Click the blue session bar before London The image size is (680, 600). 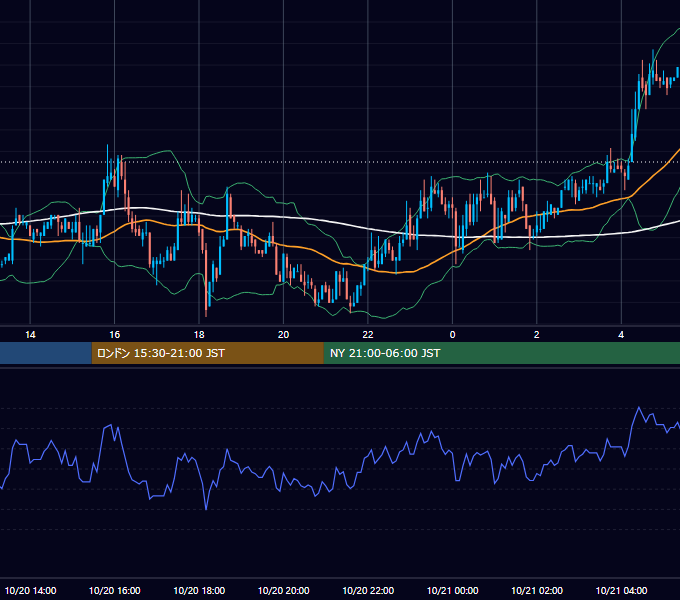click(46, 353)
